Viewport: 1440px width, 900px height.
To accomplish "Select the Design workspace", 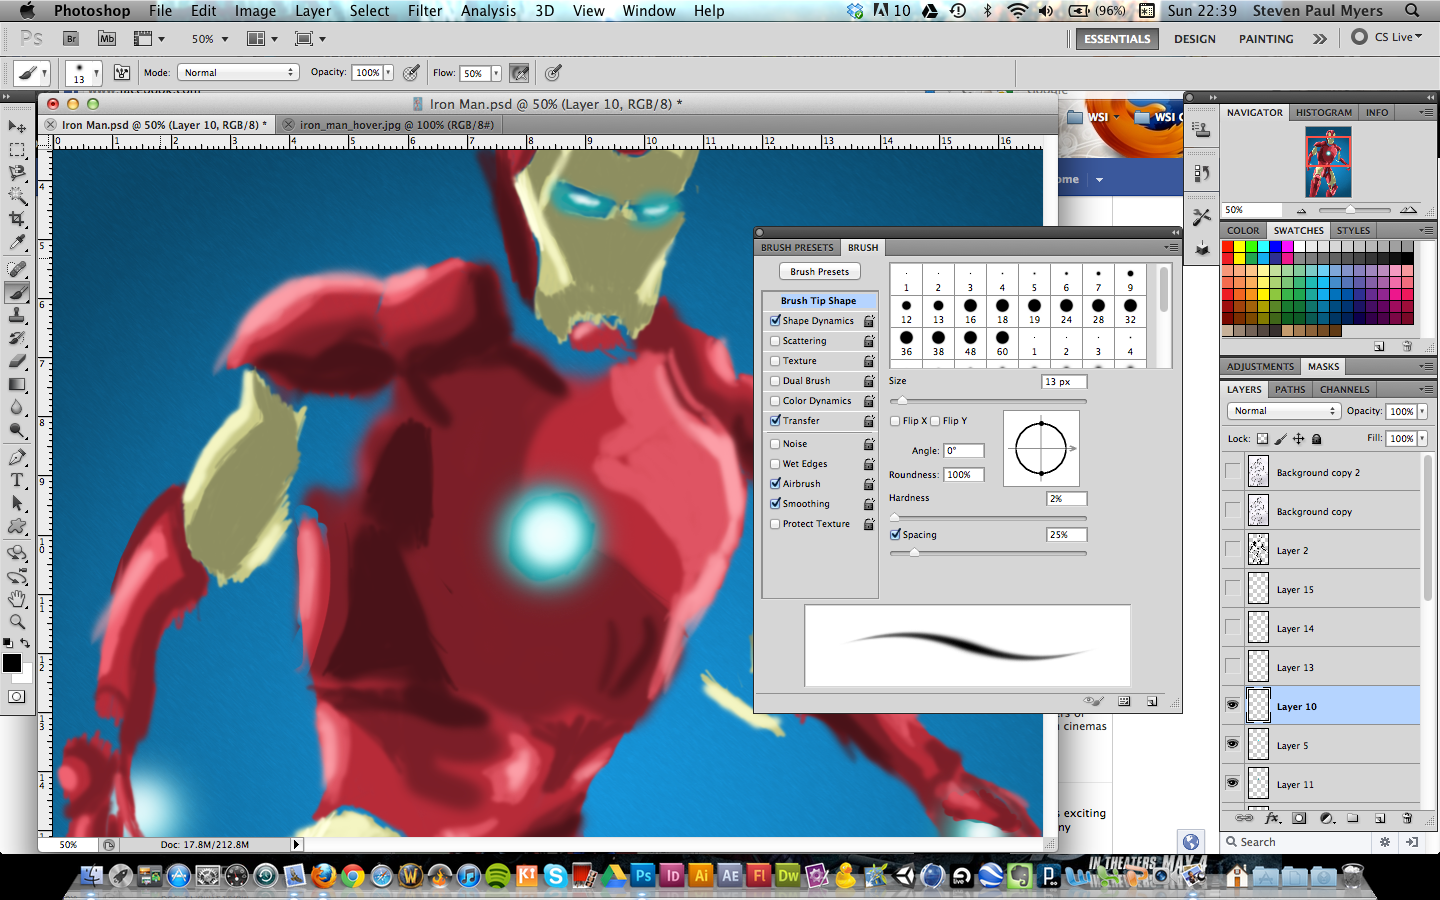I will [1195, 39].
